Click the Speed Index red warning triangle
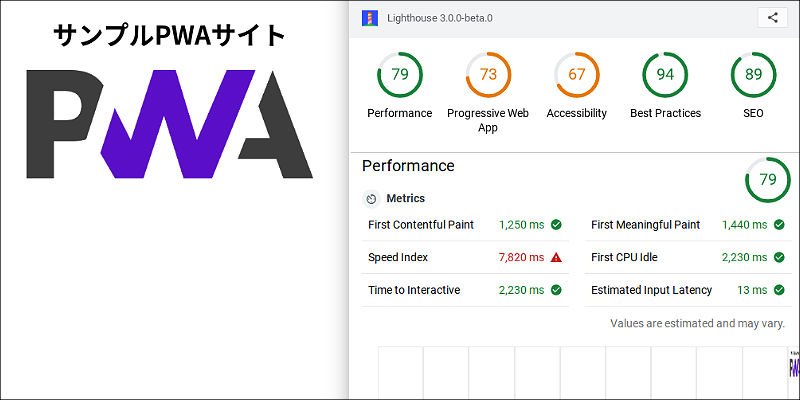 point(556,257)
